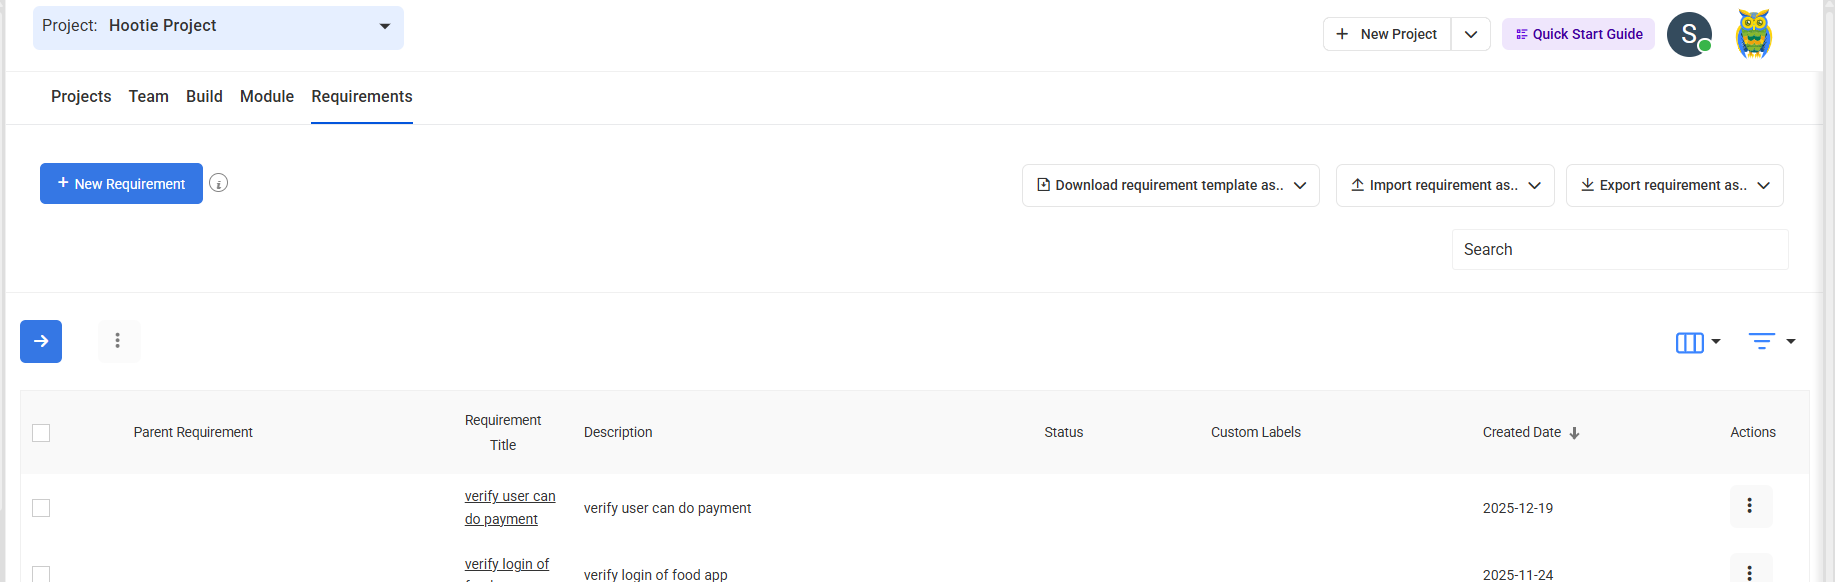This screenshot has width=1835, height=582.
Task: Click the owl mascot icon
Action: pyautogui.click(x=1753, y=34)
